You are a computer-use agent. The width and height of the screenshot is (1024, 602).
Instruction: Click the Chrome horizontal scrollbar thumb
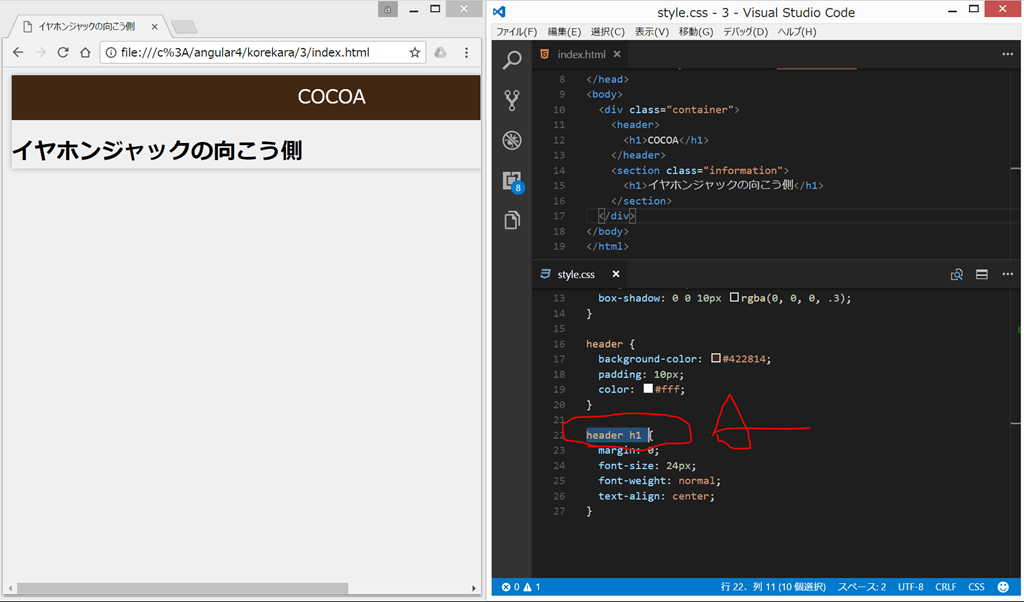182,588
